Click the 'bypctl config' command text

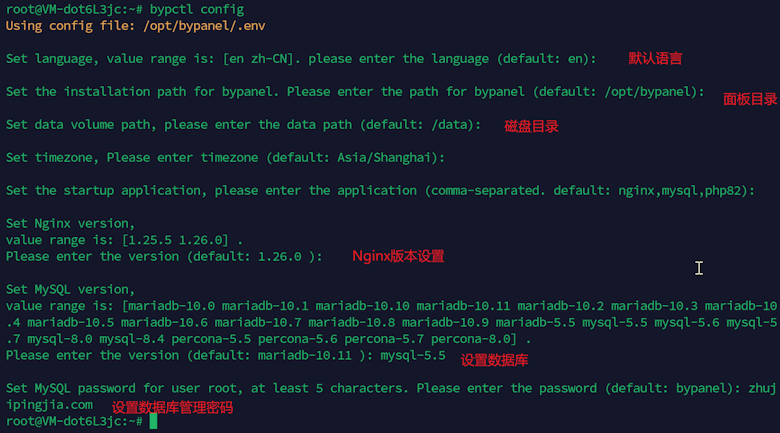click(197, 9)
